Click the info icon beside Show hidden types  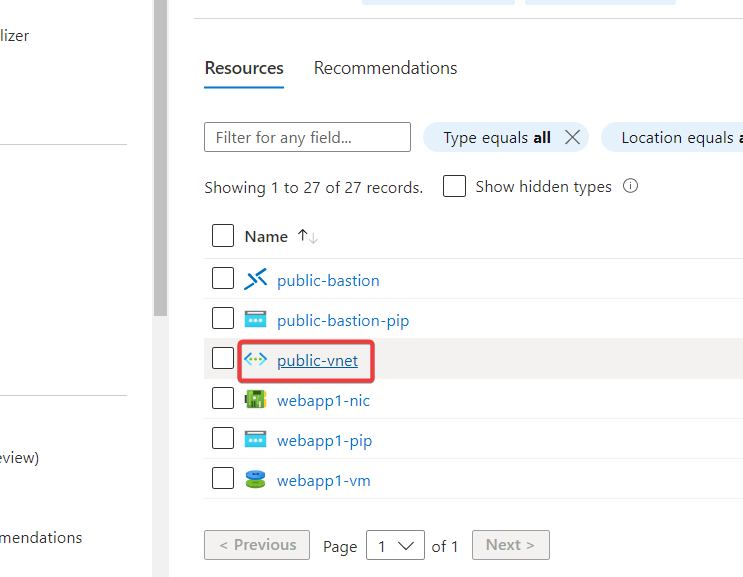tap(630, 186)
